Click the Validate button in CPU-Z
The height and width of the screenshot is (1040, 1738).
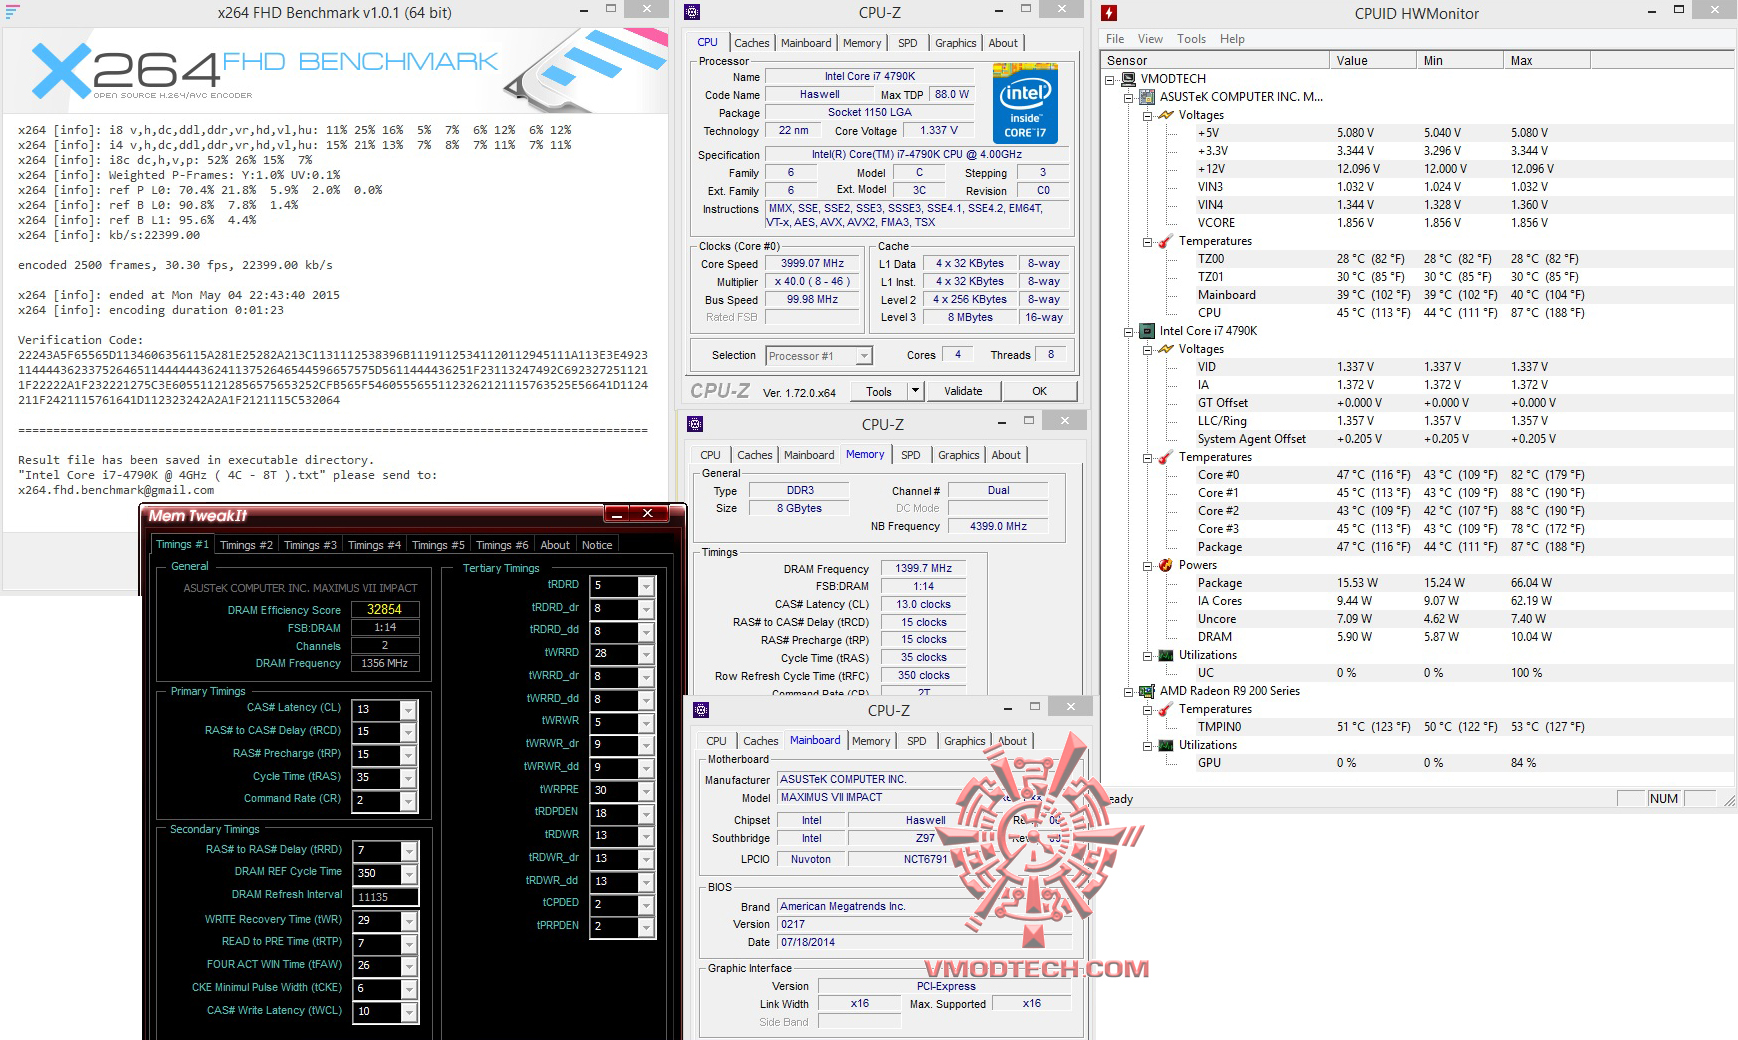click(x=963, y=391)
